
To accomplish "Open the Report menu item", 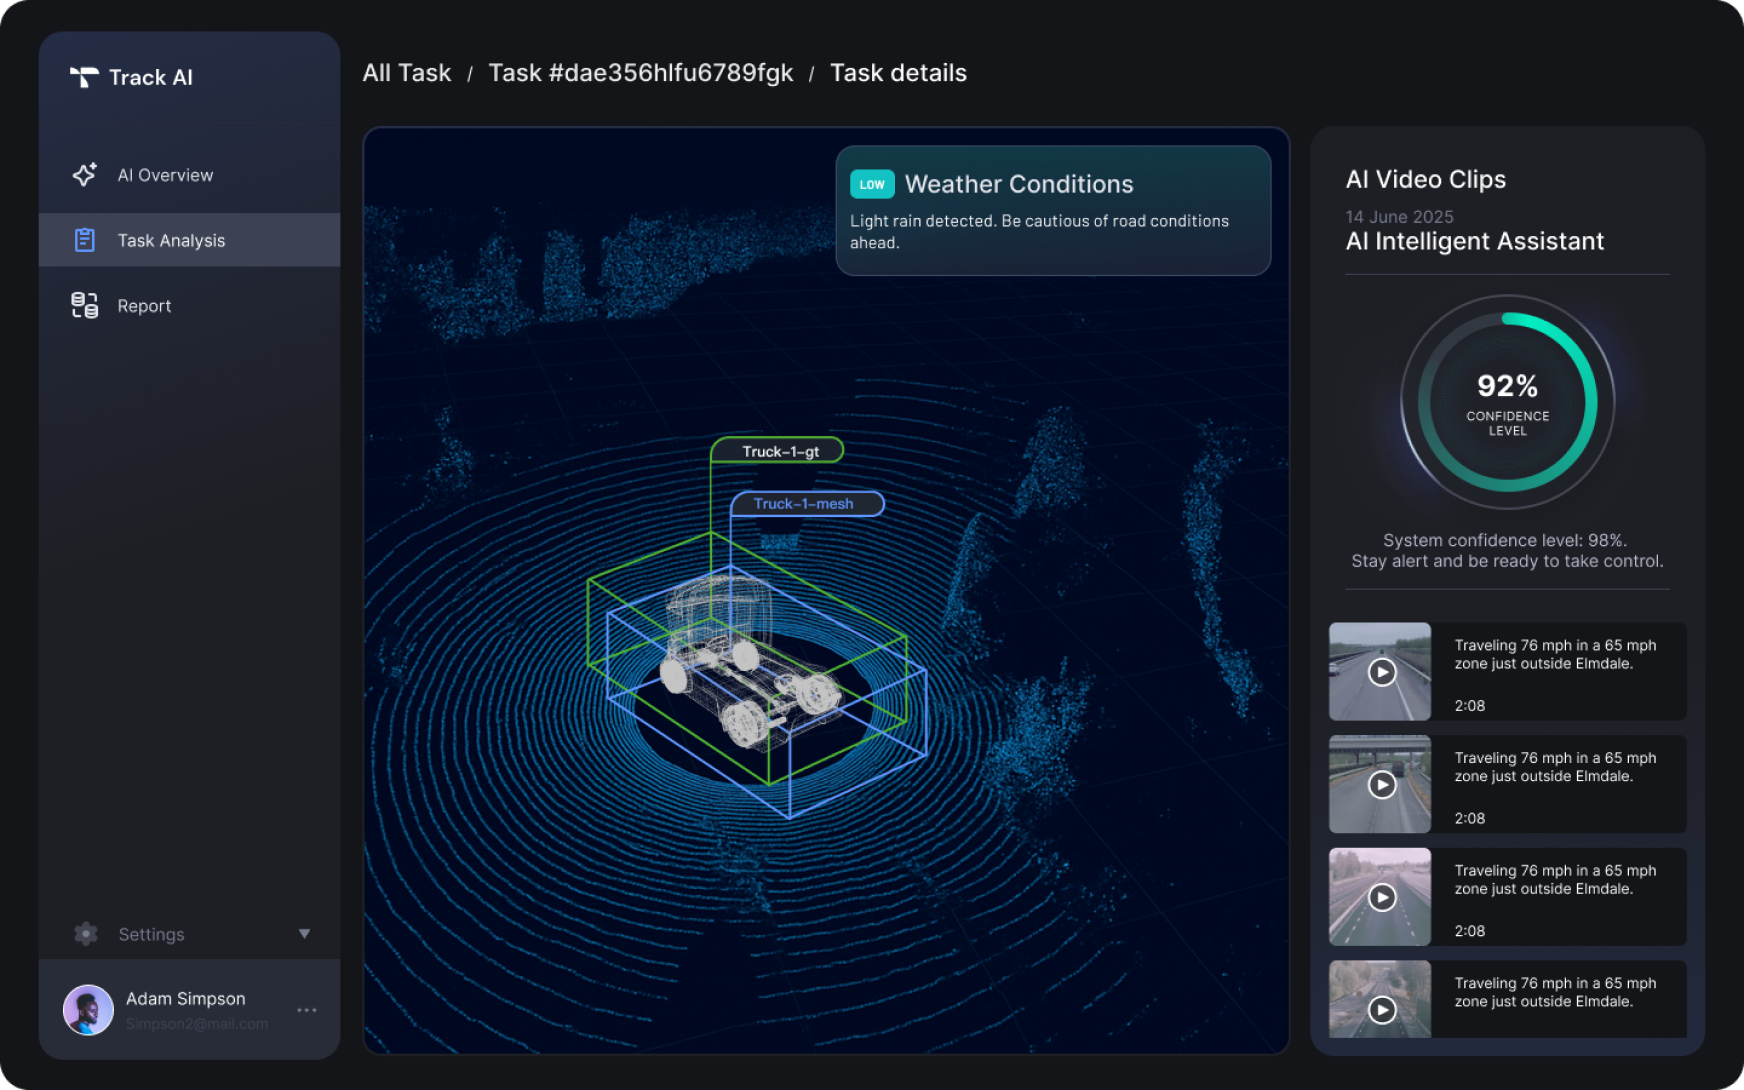I will 189,306.
